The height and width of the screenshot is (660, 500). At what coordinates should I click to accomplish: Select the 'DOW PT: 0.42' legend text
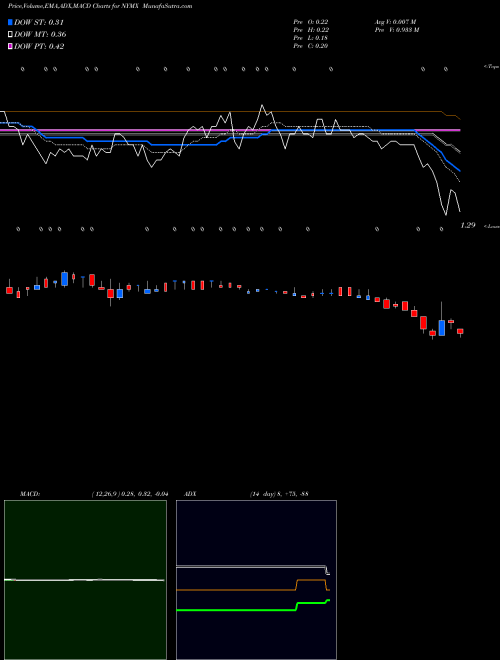point(39,46)
